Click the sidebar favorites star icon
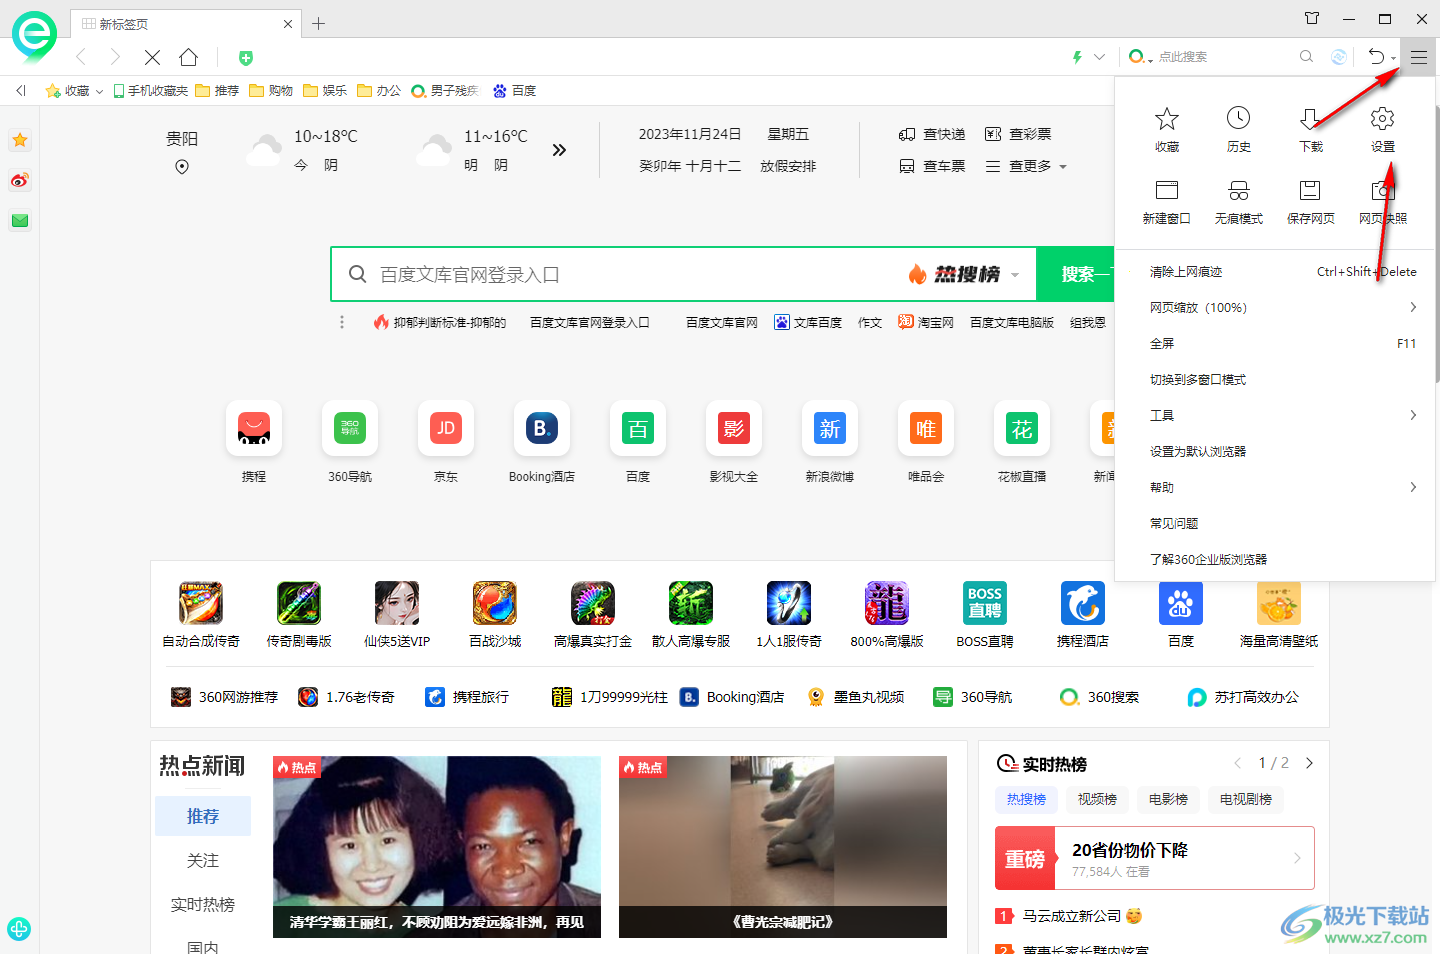The height and width of the screenshot is (954, 1440). [20, 140]
